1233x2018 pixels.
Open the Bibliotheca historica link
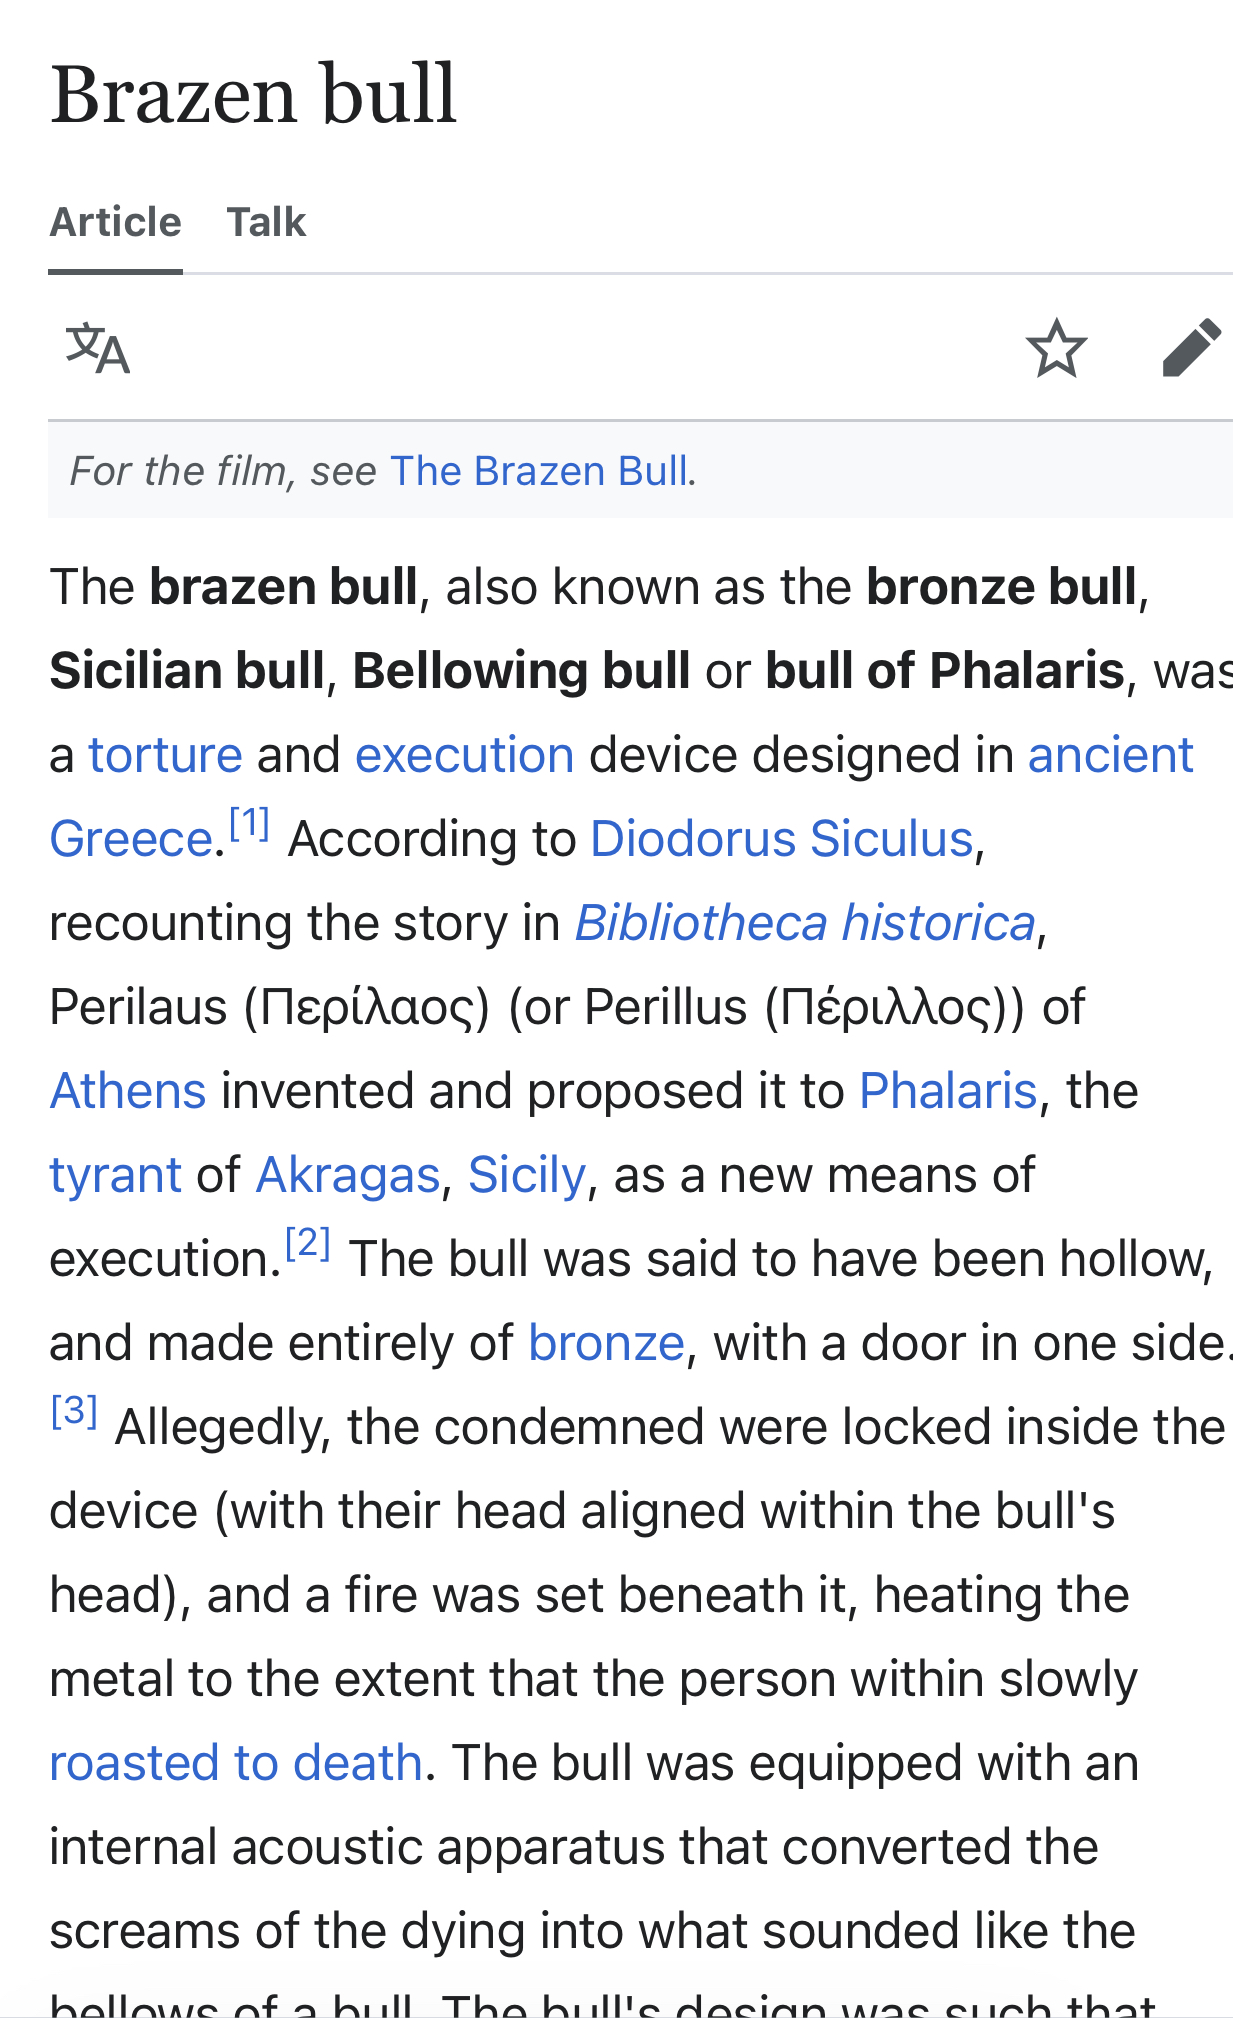805,923
